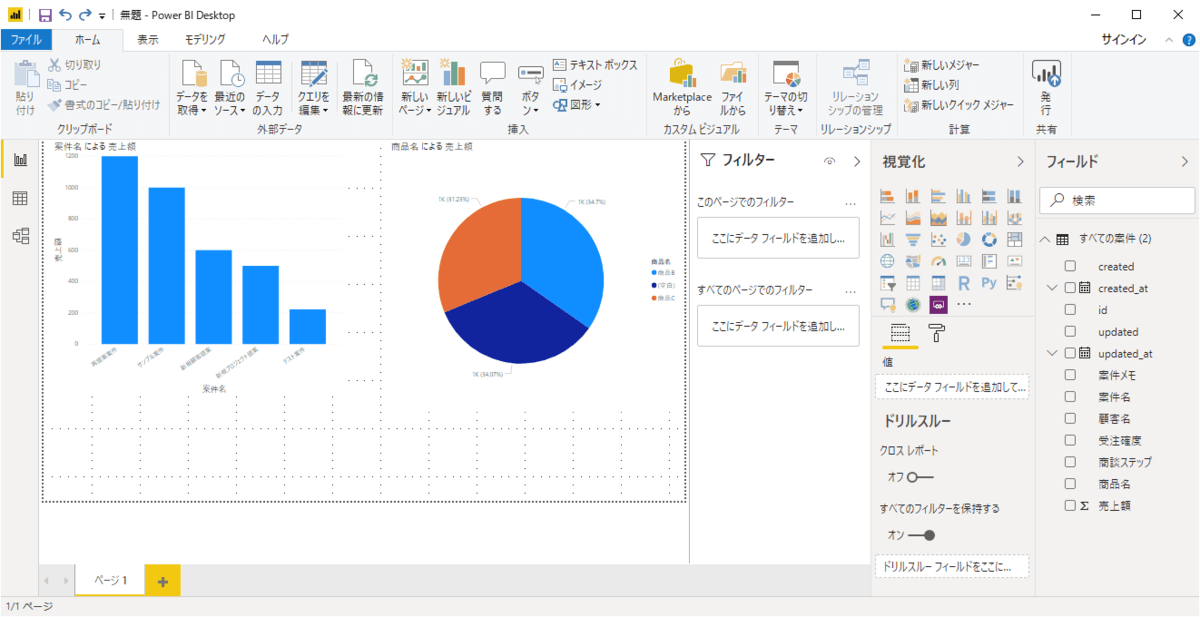The width and height of the screenshot is (1200, 617).
Task: Choose the matrix visualization
Action: point(939,283)
